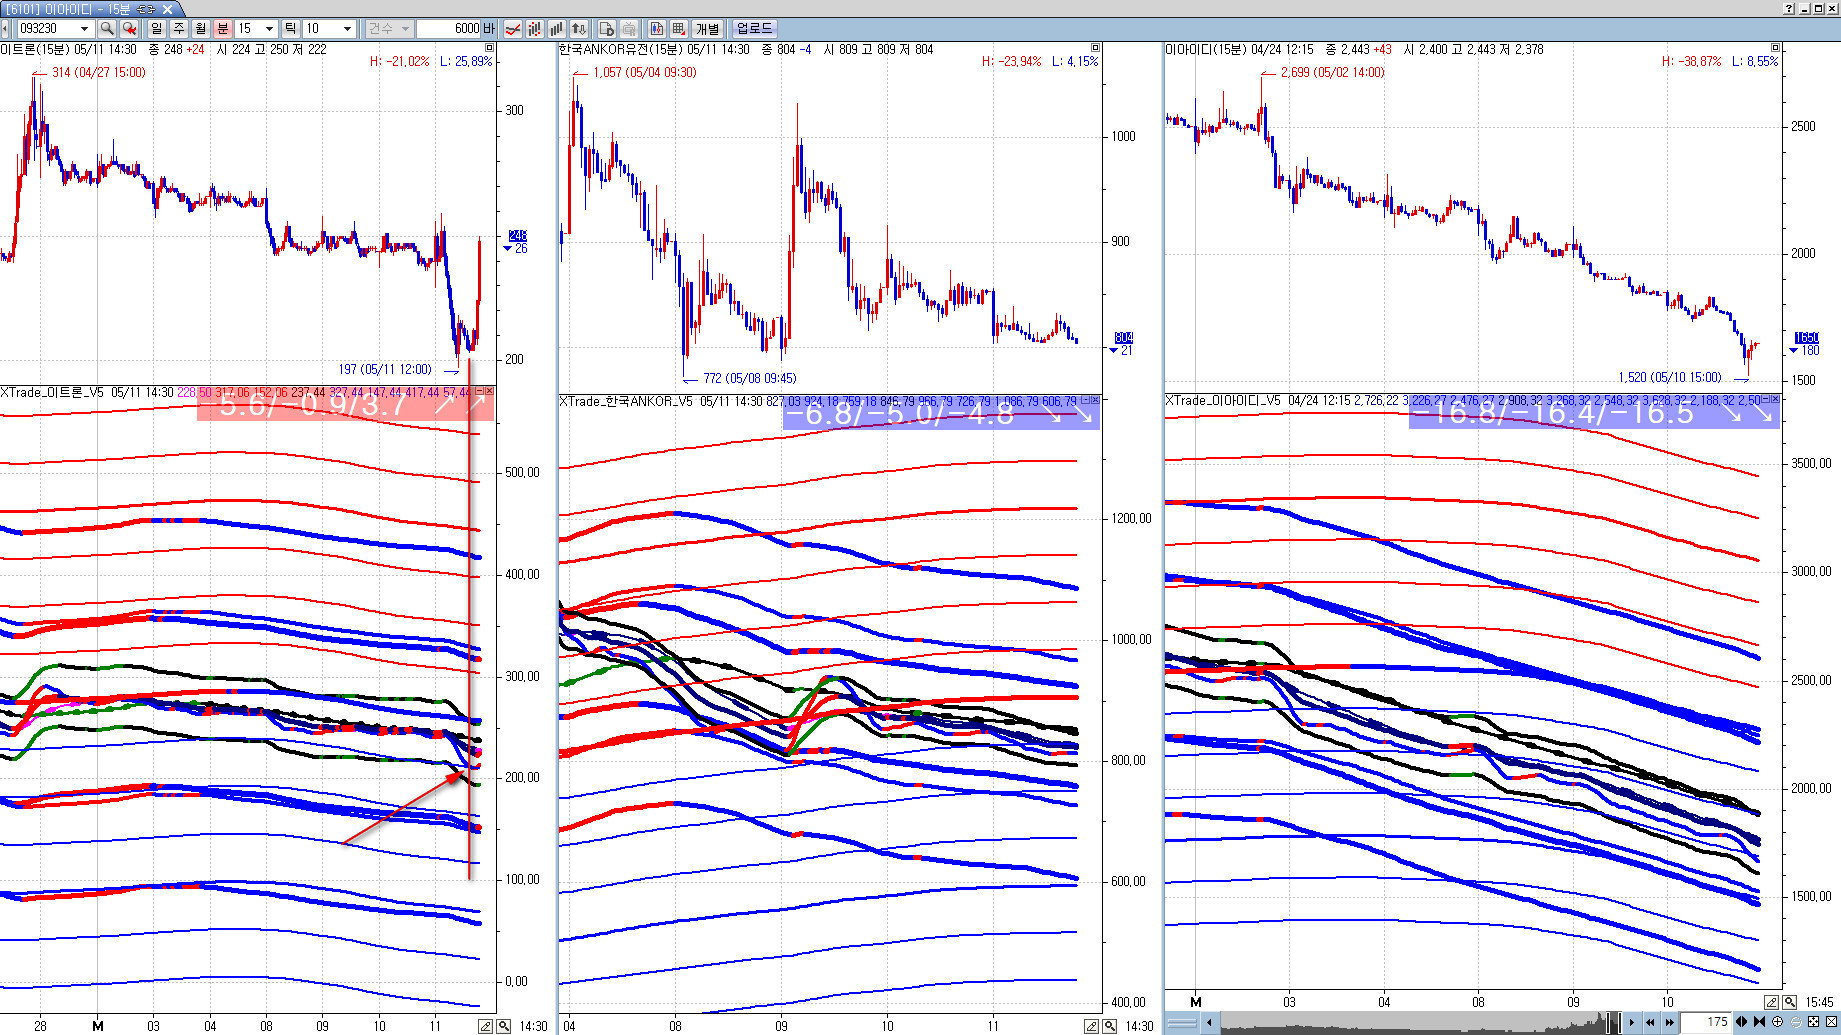Viewport: 1841px width, 1035px height.
Task: Toggle the 주 (weekly) period button
Action: coord(179,29)
